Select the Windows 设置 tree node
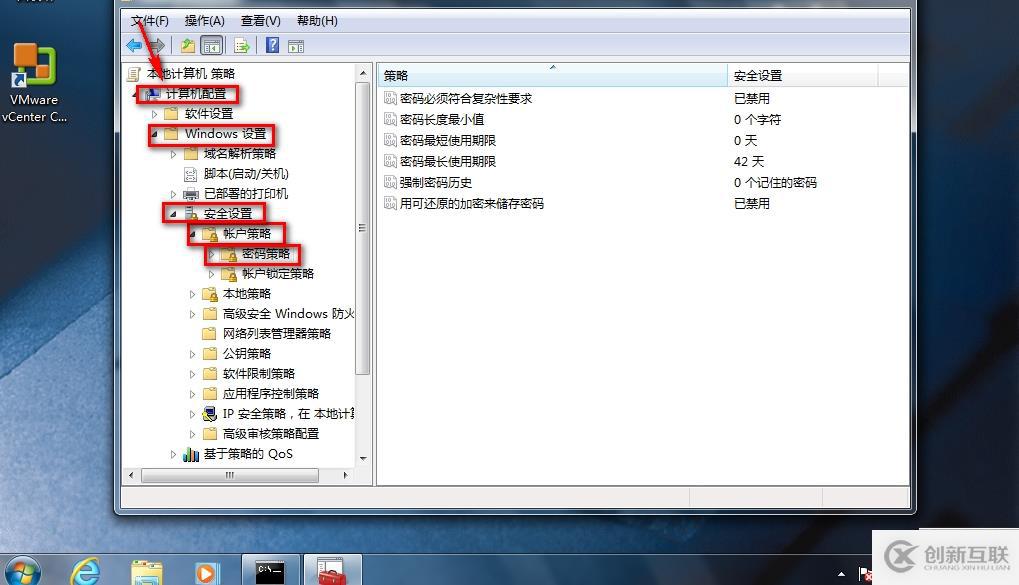This screenshot has width=1019, height=585. pyautogui.click(x=225, y=134)
